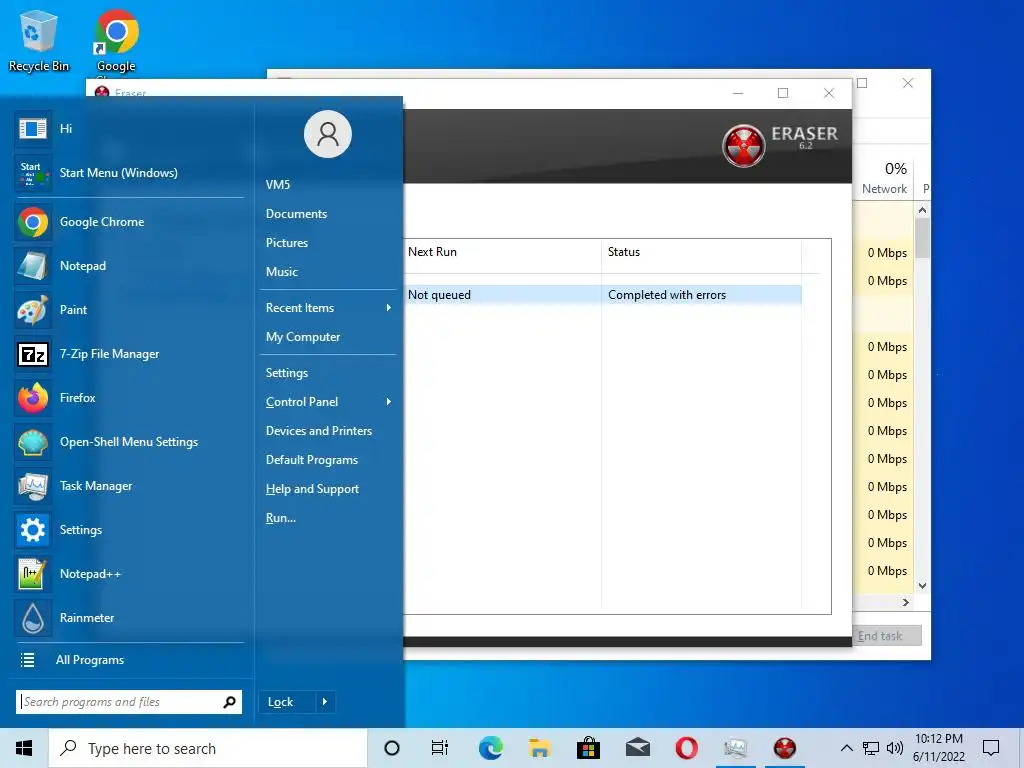
Task: Click the volume speaker tray icon
Action: [x=895, y=748]
